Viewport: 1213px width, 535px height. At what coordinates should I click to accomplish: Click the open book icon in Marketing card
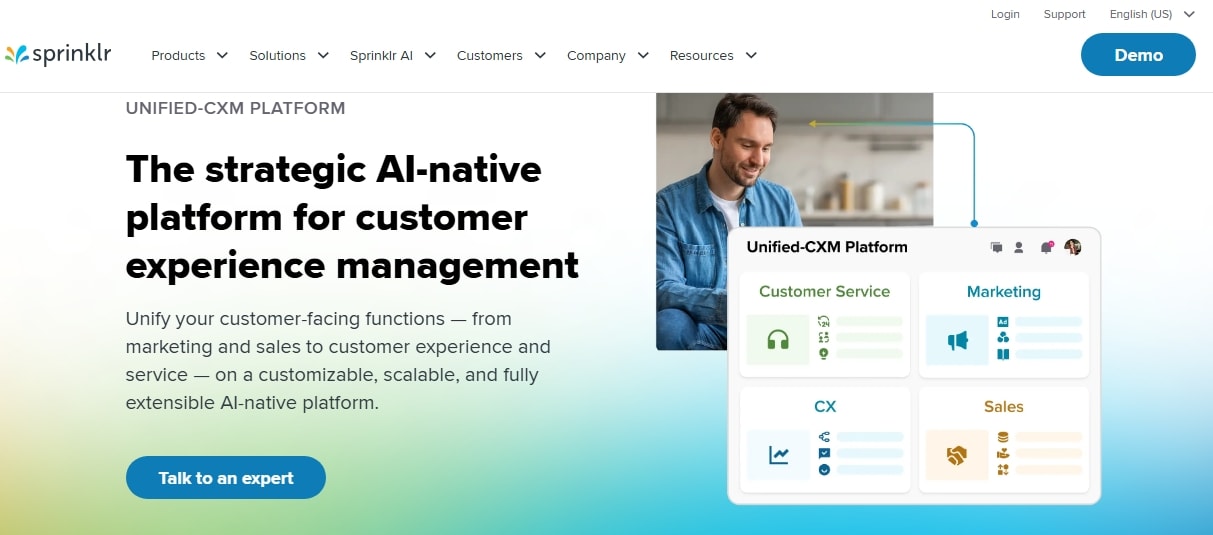tap(1003, 353)
